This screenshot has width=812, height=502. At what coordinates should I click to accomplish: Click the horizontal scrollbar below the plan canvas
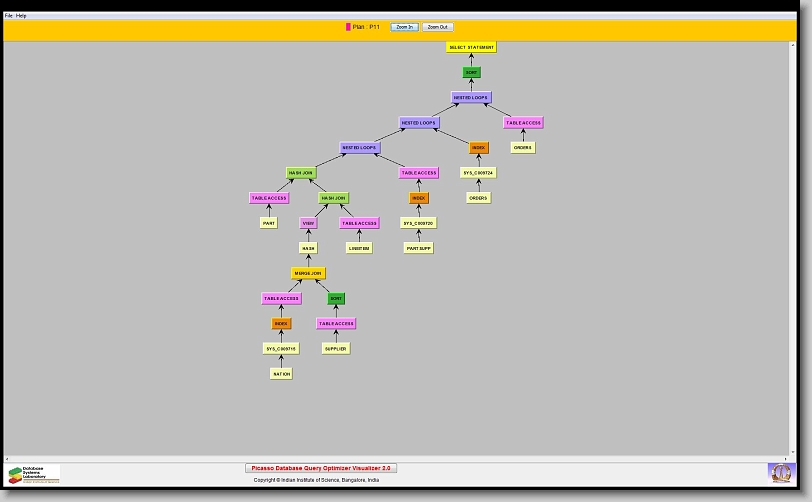pyautogui.click(x=400, y=458)
